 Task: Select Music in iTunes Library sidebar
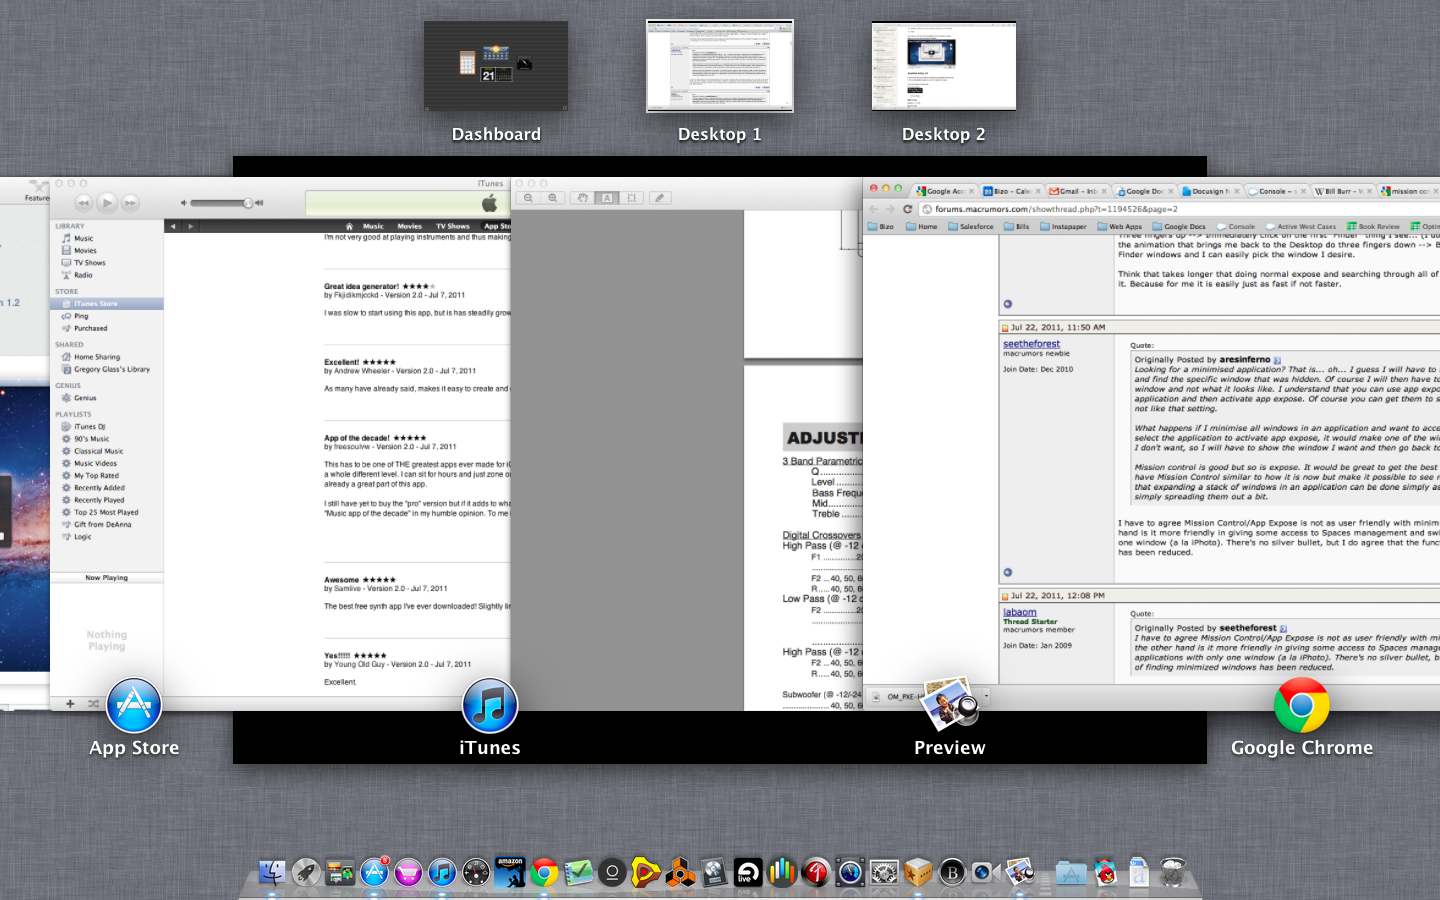pos(83,238)
